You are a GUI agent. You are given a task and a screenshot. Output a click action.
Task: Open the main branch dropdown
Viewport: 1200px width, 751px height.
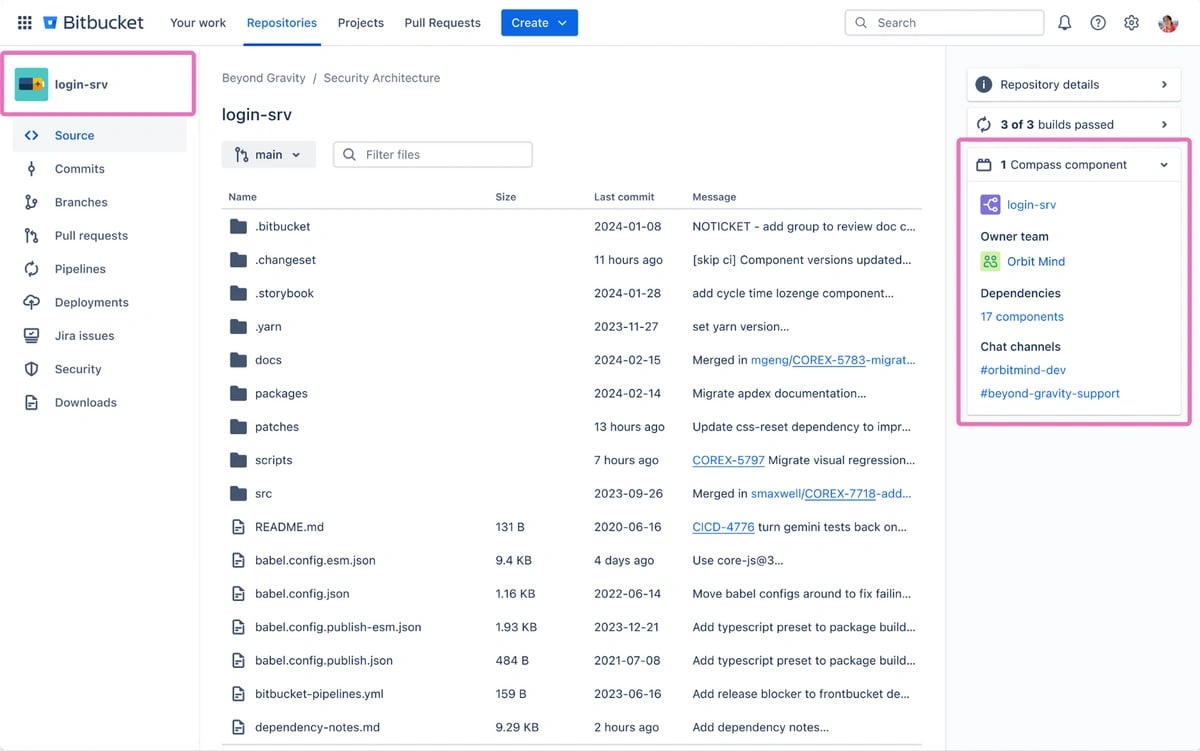269,155
